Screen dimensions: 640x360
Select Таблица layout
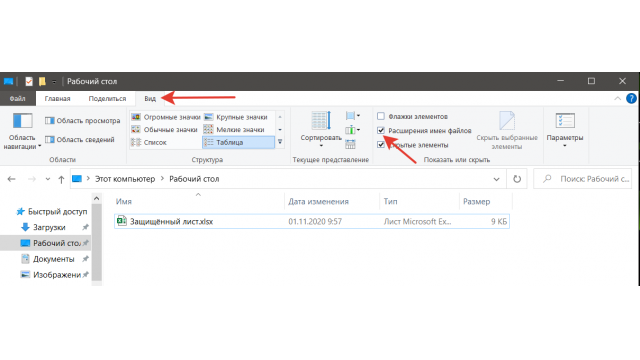point(238,142)
